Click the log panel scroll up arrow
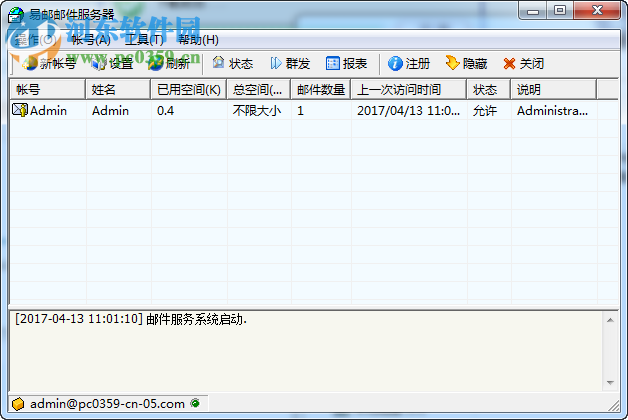Viewport: 628px width, 420px height. [610, 320]
